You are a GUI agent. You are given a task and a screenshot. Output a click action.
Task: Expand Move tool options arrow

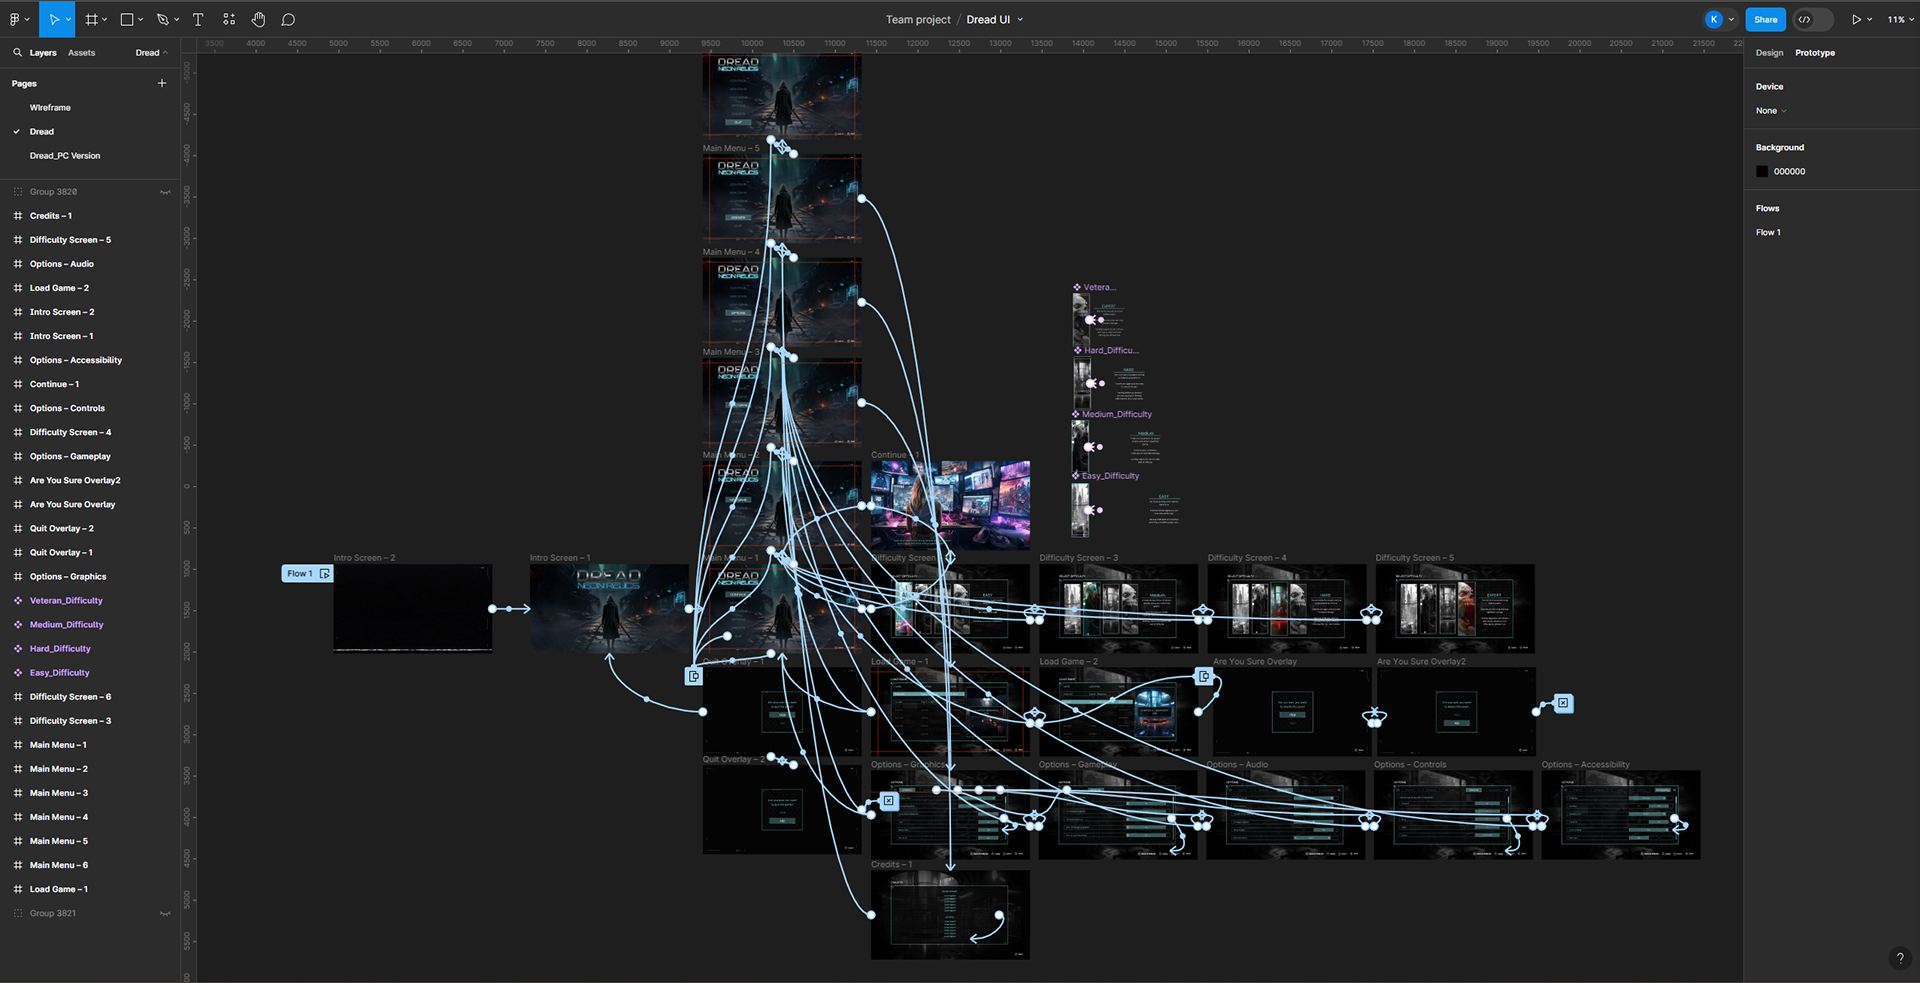(x=68, y=19)
